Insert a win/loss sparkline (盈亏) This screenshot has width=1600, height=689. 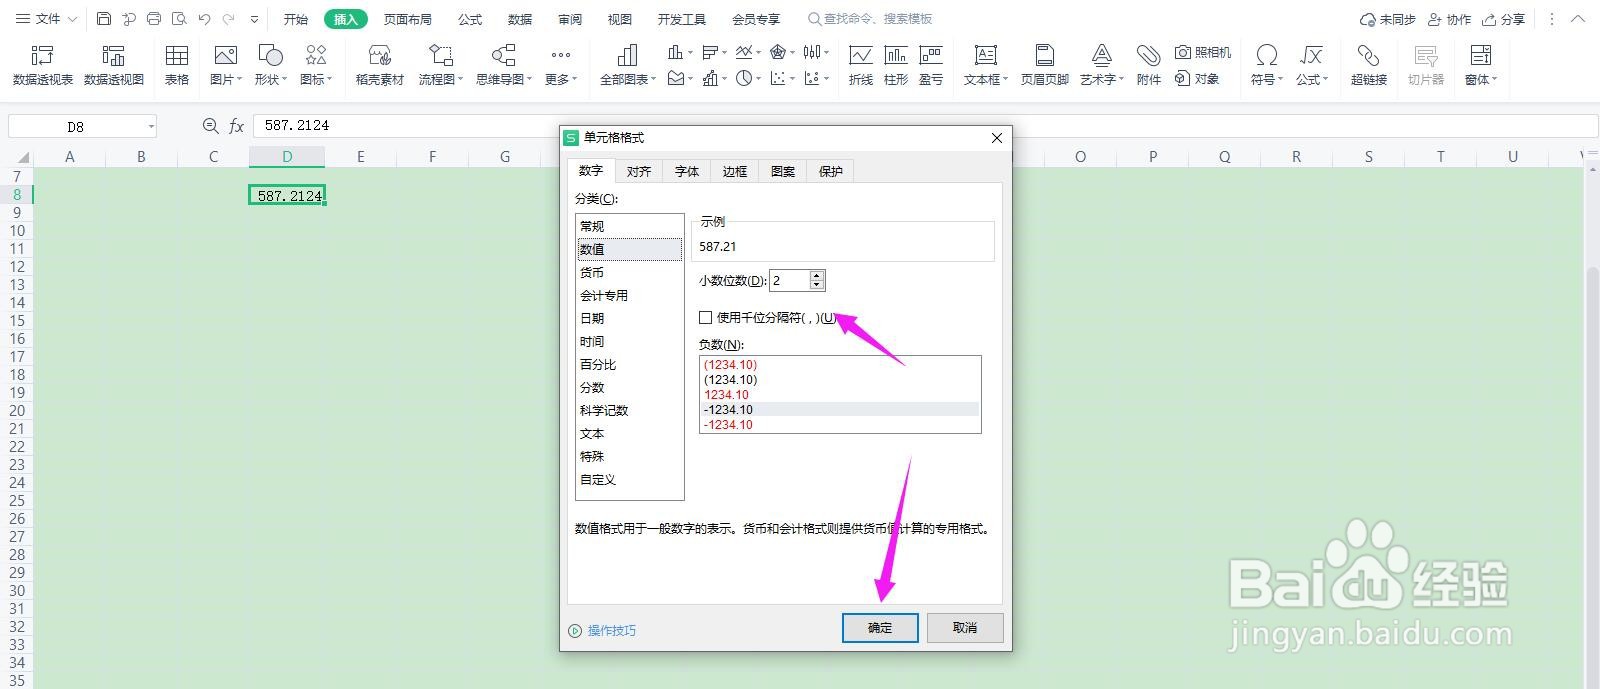tap(931, 65)
